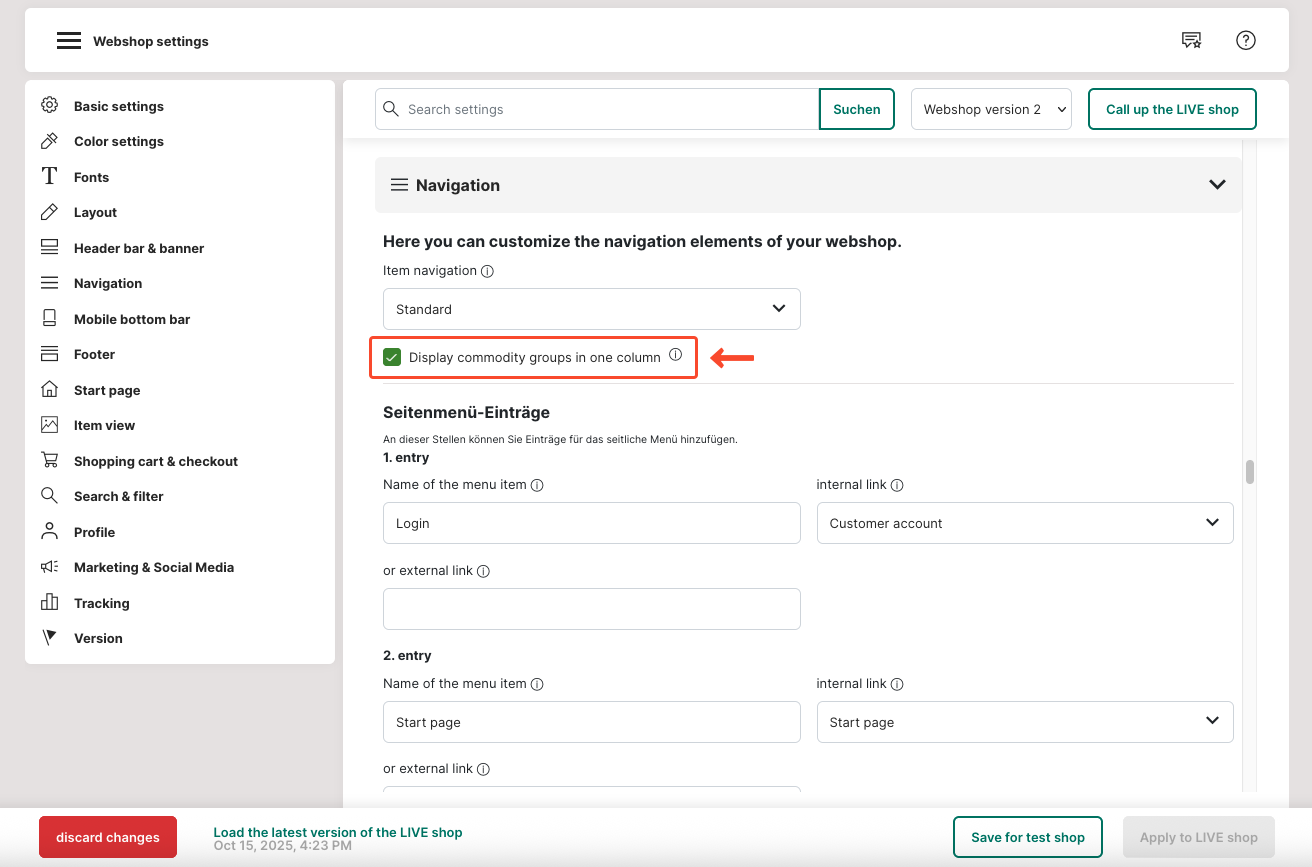Click the Color settings eyedropper icon
This screenshot has width=1312, height=867.
pos(49,141)
